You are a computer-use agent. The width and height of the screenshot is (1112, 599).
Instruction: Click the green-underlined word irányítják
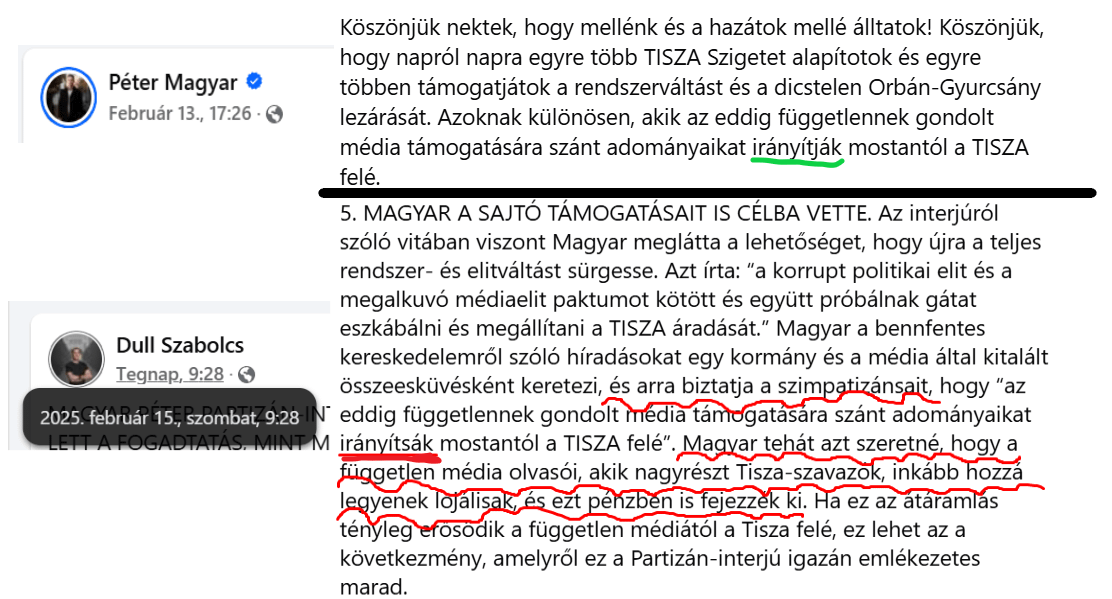coord(796,147)
